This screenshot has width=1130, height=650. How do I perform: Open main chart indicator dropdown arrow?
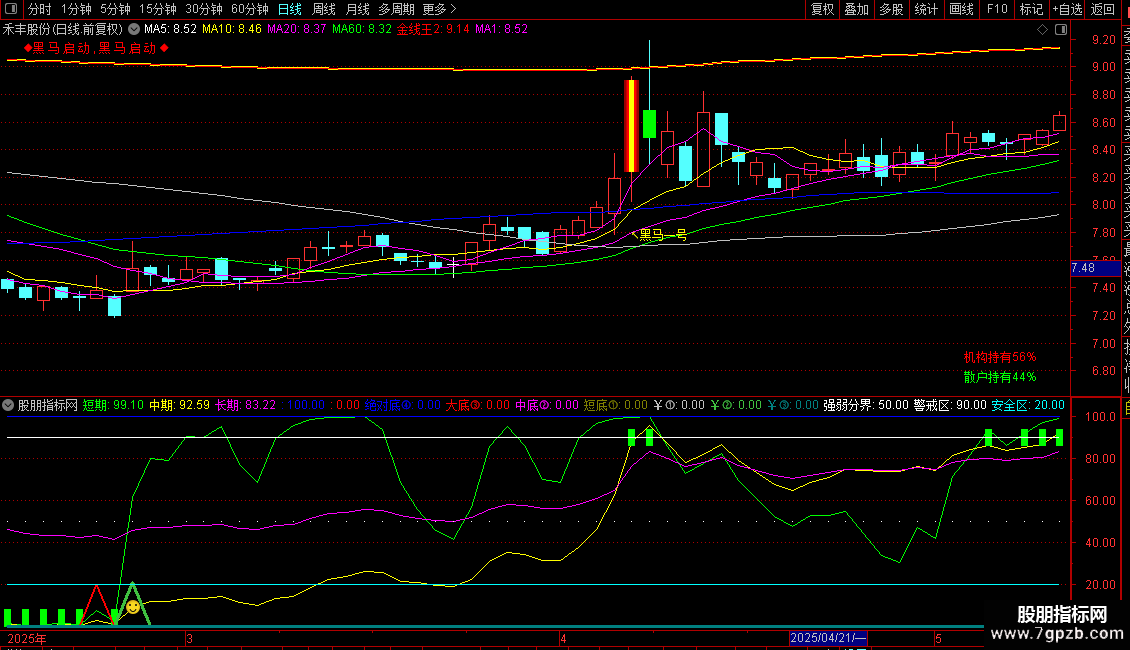134,30
